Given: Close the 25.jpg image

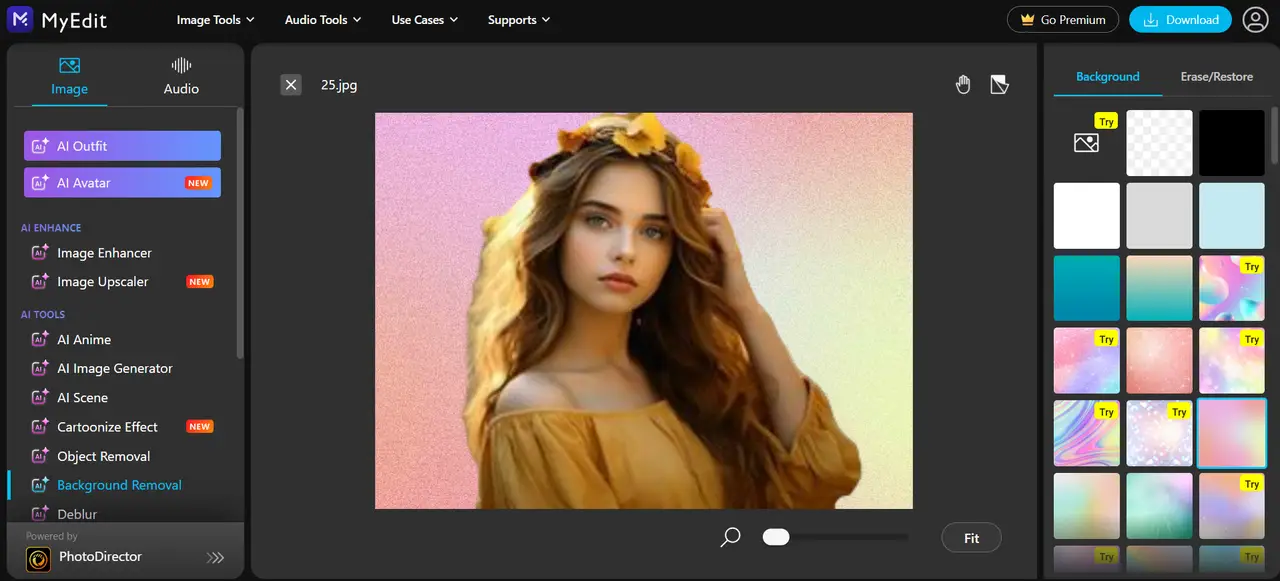Looking at the screenshot, I should pos(291,84).
